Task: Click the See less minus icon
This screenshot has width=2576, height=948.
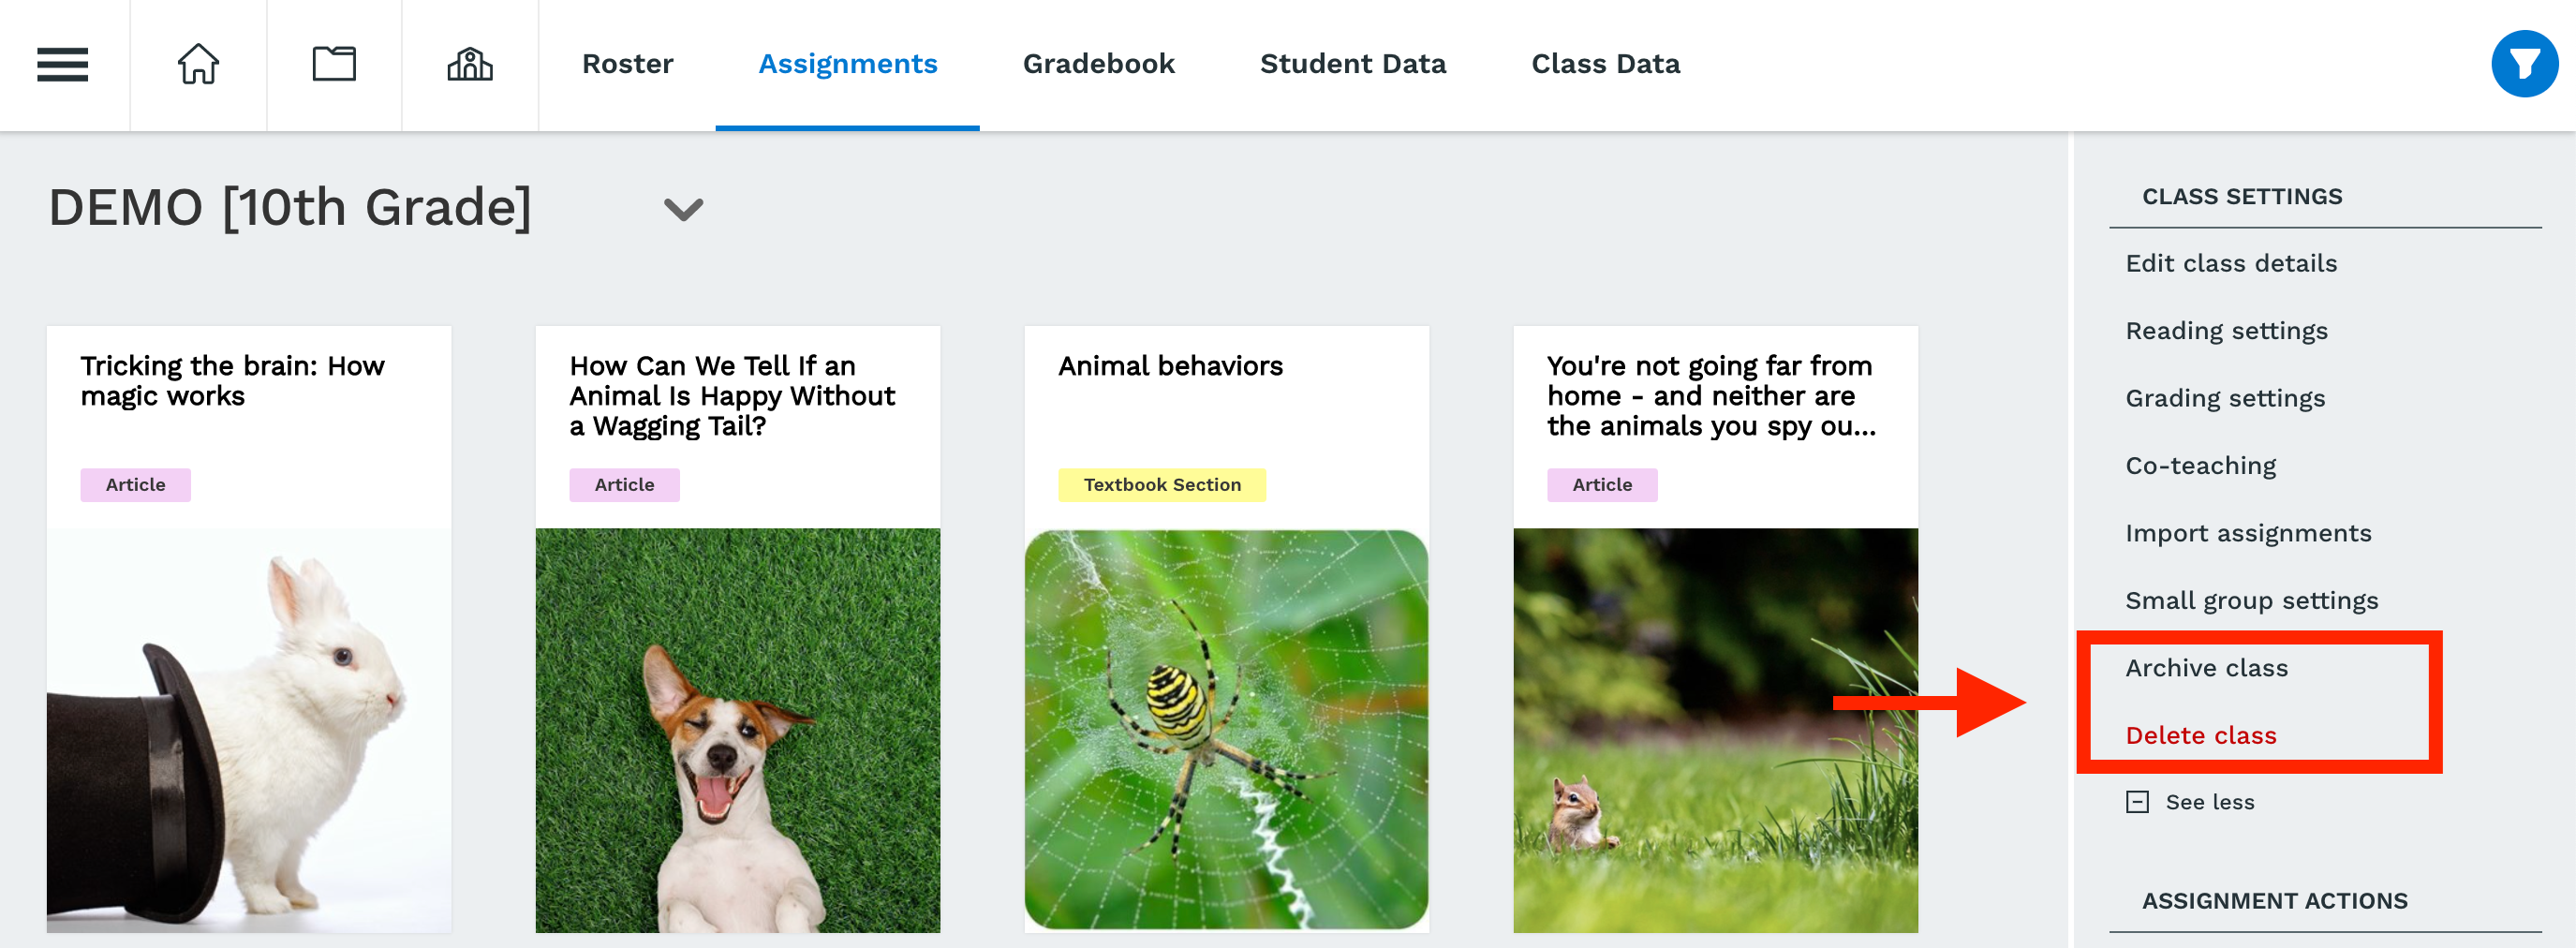Action: click(2137, 802)
